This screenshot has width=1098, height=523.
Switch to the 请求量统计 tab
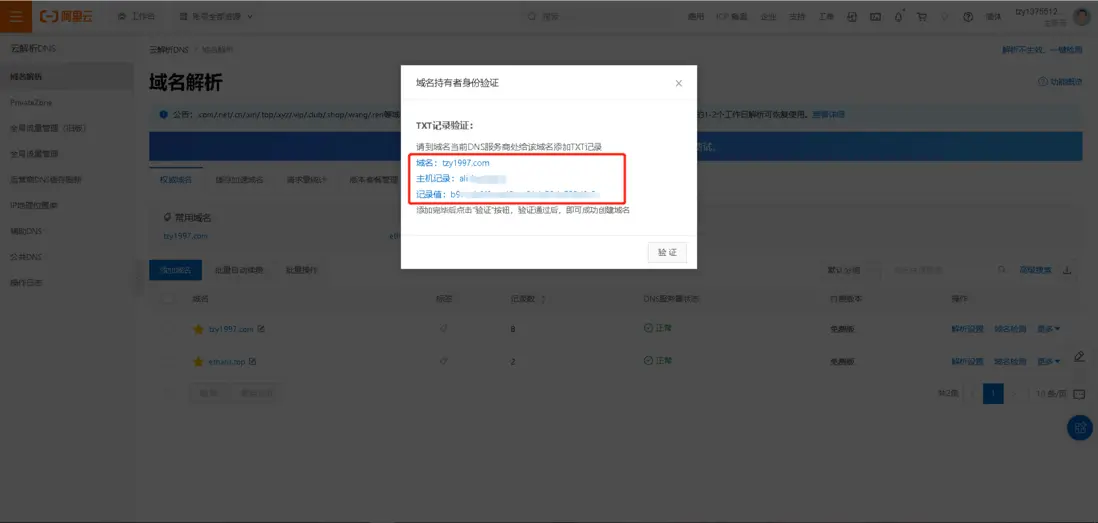pos(306,179)
